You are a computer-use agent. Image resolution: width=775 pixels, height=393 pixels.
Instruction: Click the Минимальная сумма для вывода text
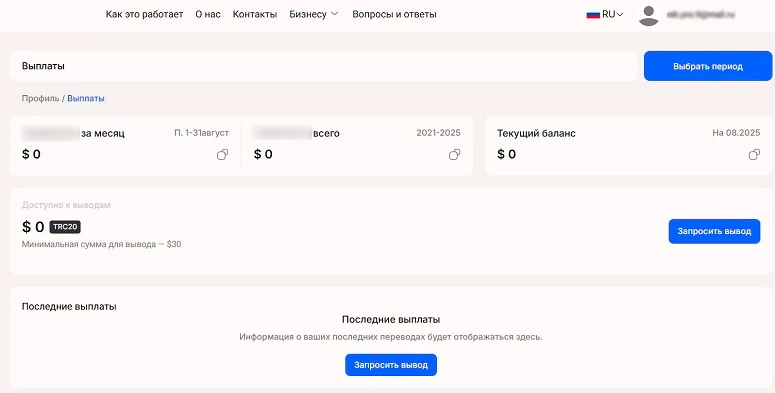tap(101, 244)
